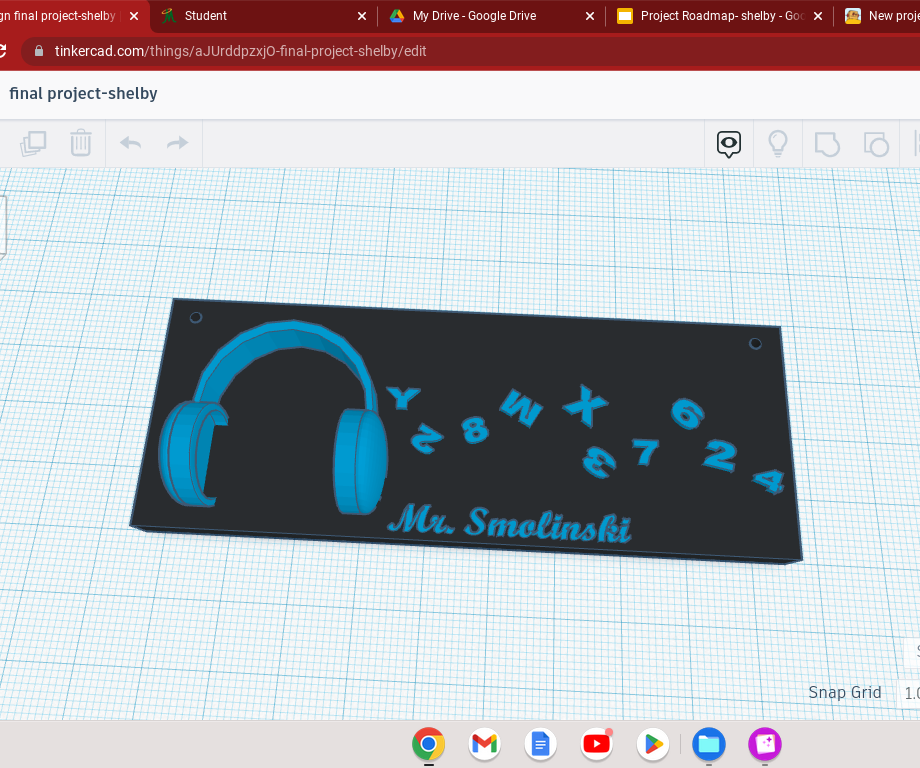The image size is (920, 768).
Task: Open Gmail from the shelf
Action: point(484,744)
